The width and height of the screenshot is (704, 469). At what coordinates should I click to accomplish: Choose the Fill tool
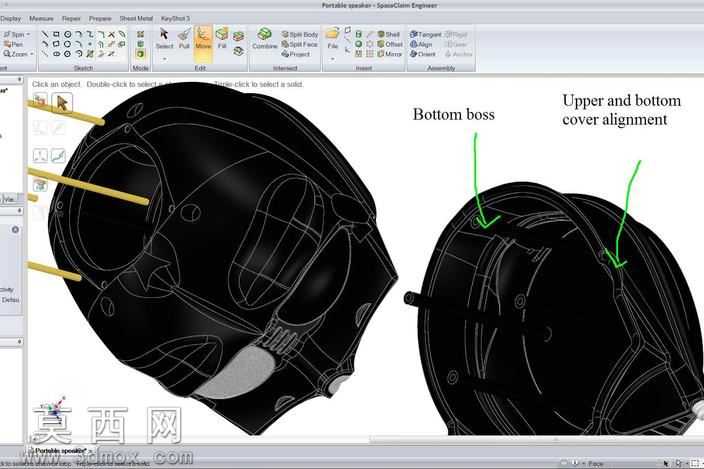click(222, 39)
